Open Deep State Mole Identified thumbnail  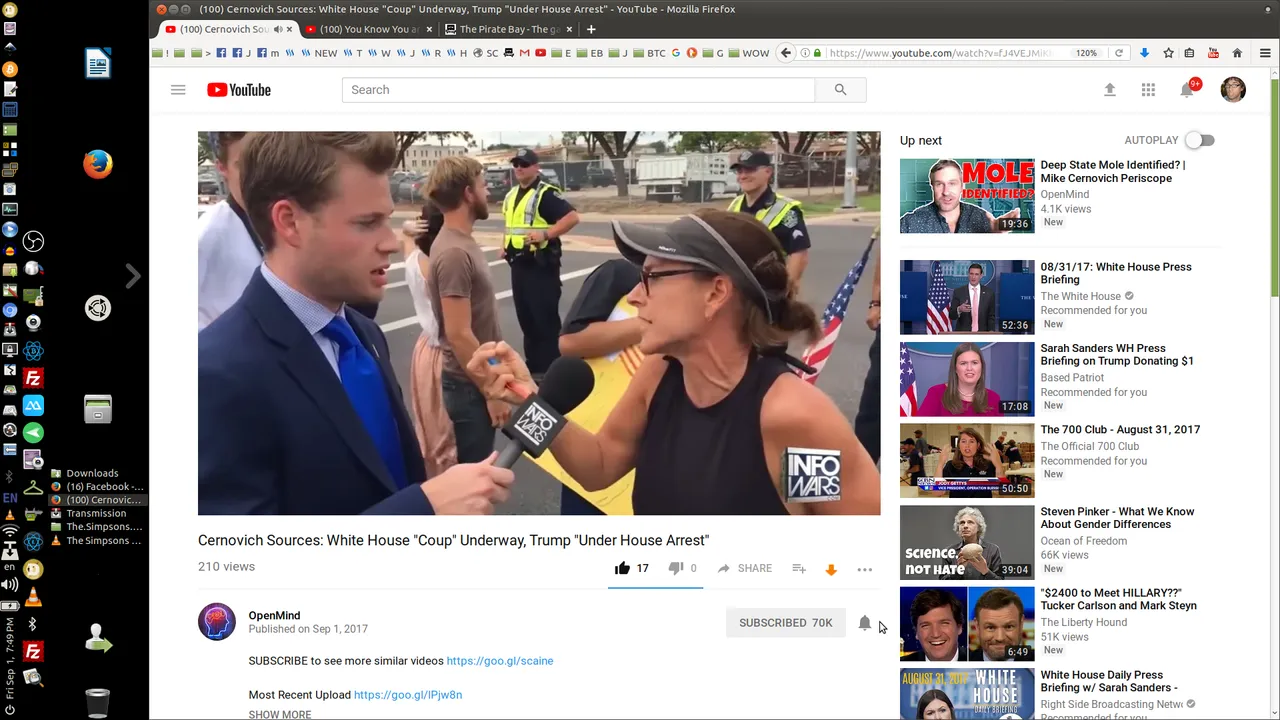(967, 196)
